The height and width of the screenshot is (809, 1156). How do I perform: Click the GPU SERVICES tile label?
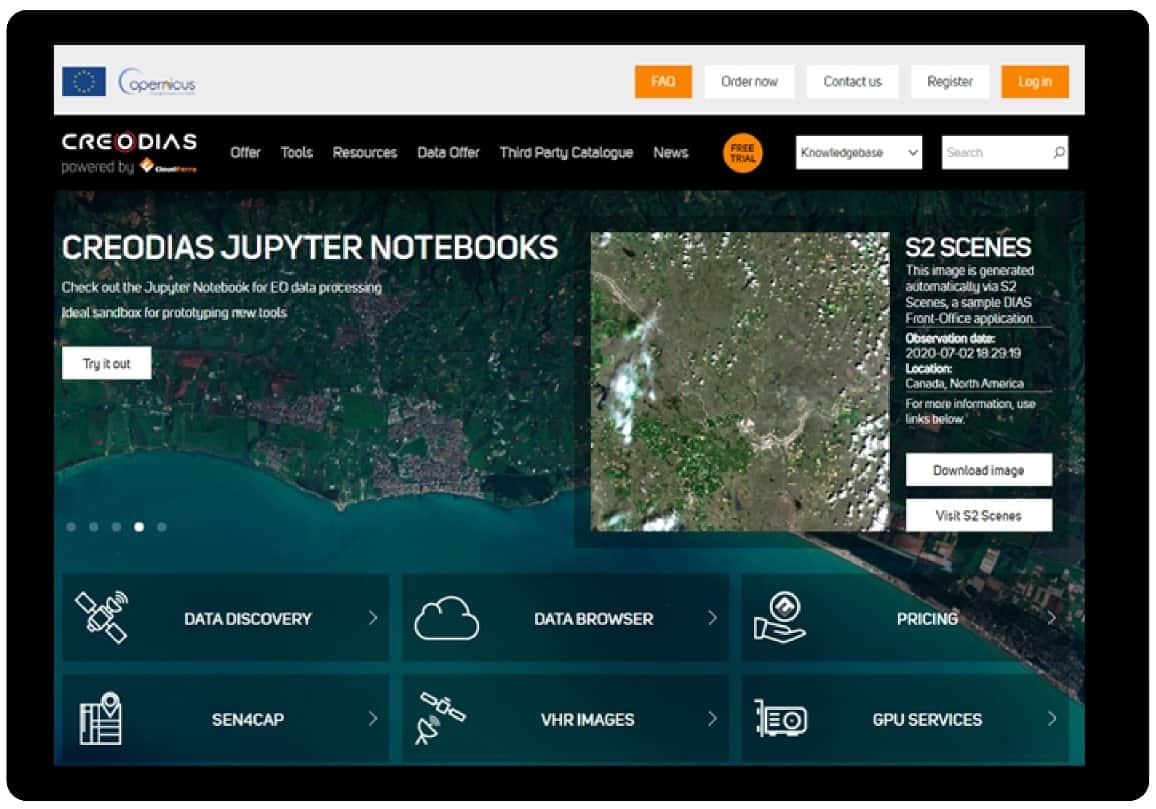pyautogui.click(x=927, y=720)
